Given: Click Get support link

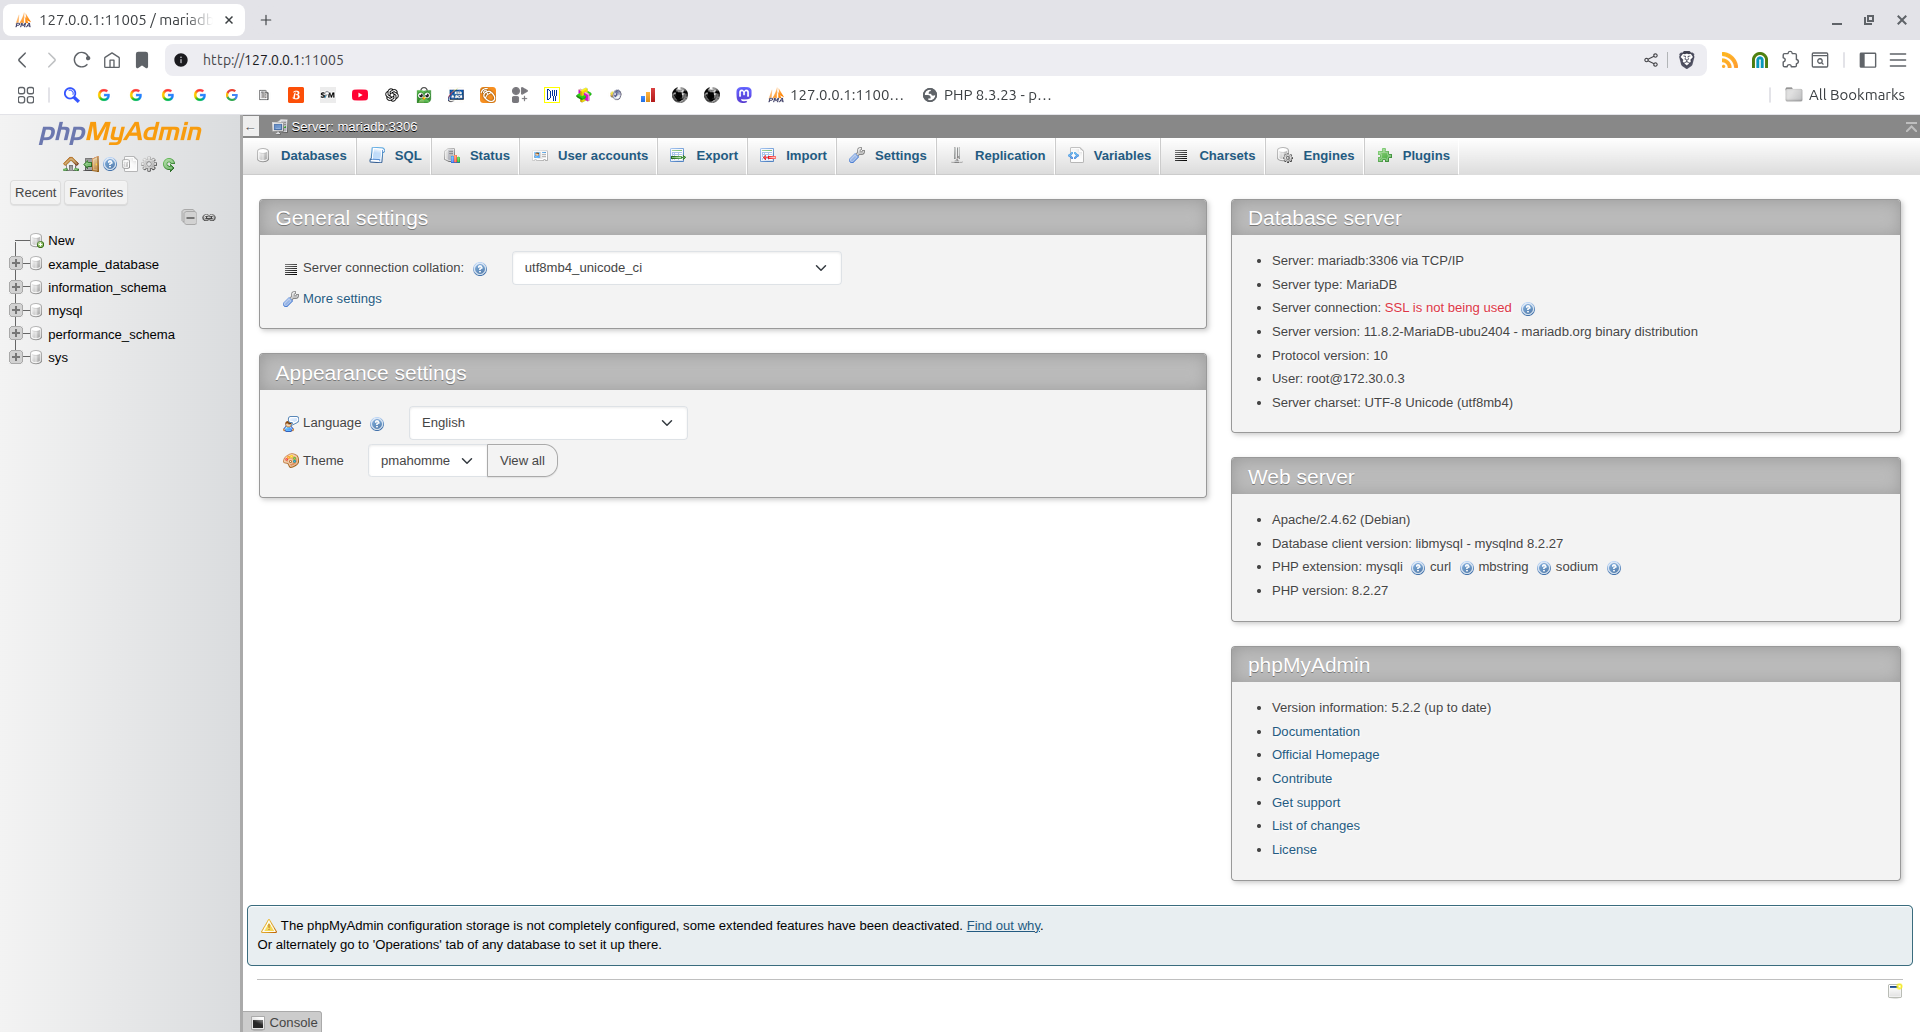Looking at the screenshot, I should click(1306, 803).
